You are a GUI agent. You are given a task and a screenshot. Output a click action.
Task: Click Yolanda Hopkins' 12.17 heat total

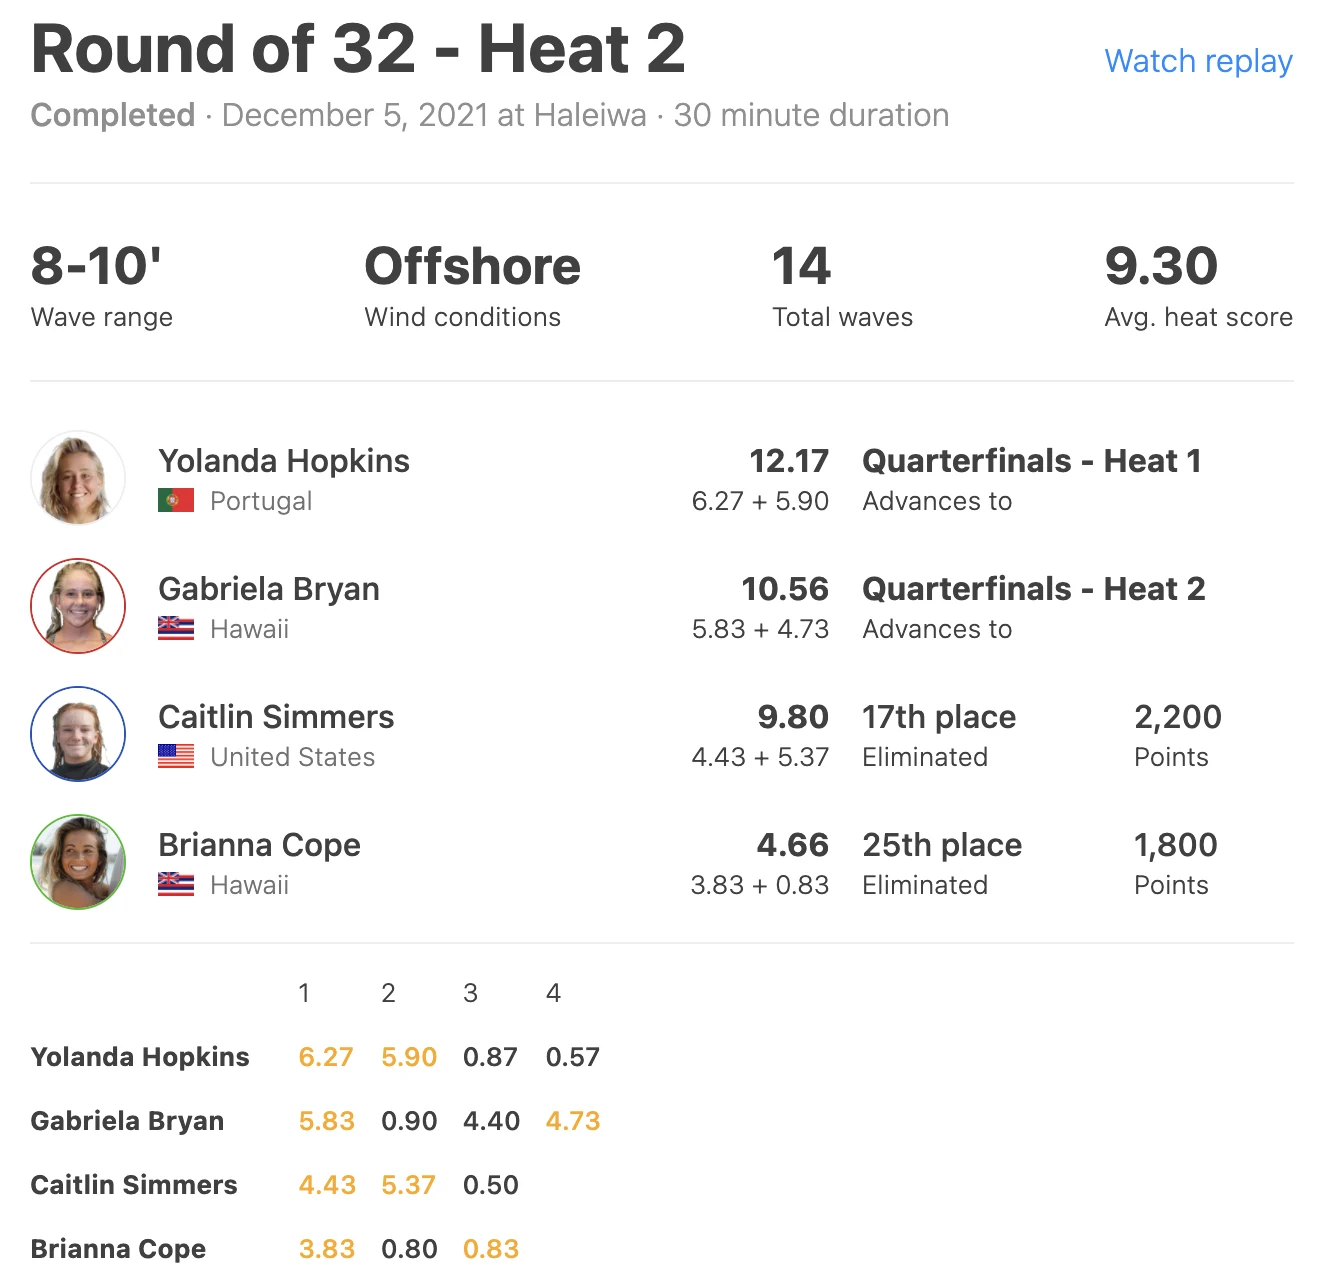pyautogui.click(x=789, y=461)
